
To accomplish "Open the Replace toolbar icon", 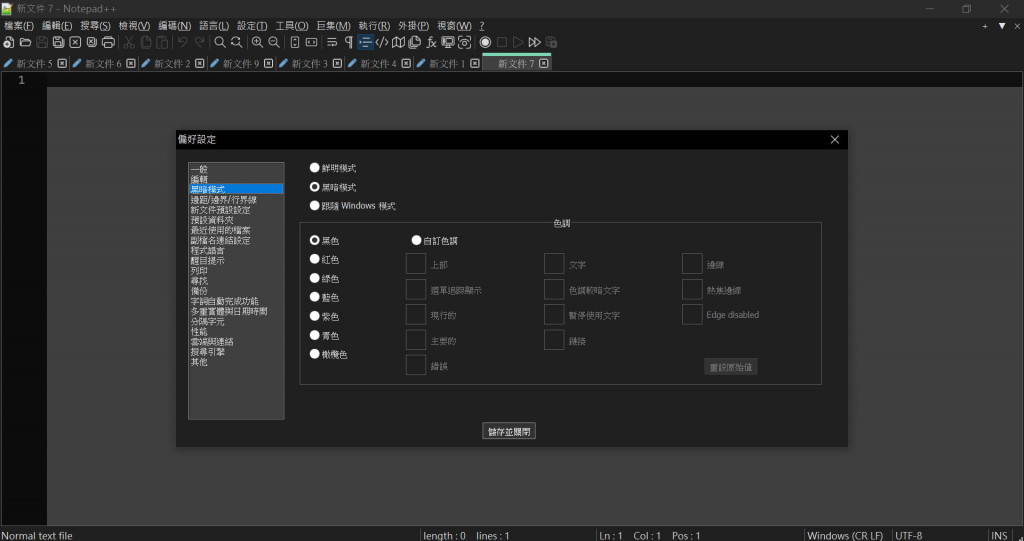I will [236, 42].
